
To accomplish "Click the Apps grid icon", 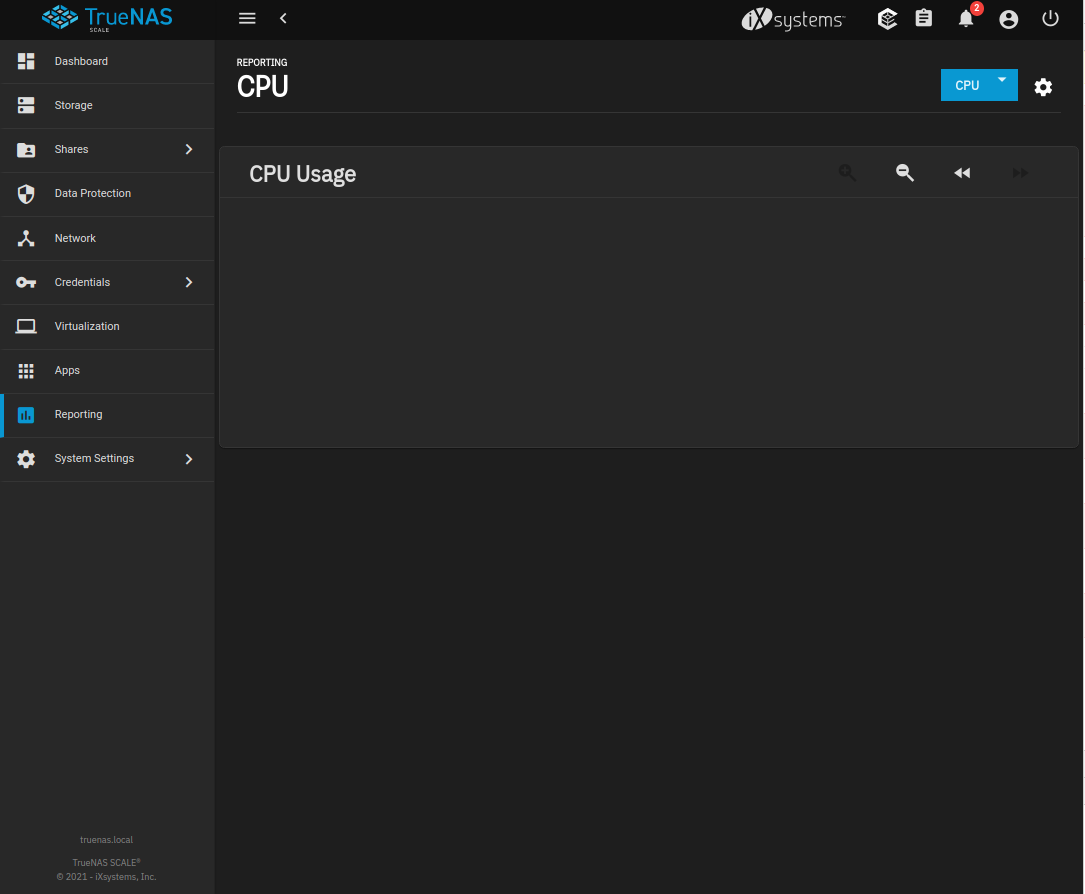I will coord(26,371).
